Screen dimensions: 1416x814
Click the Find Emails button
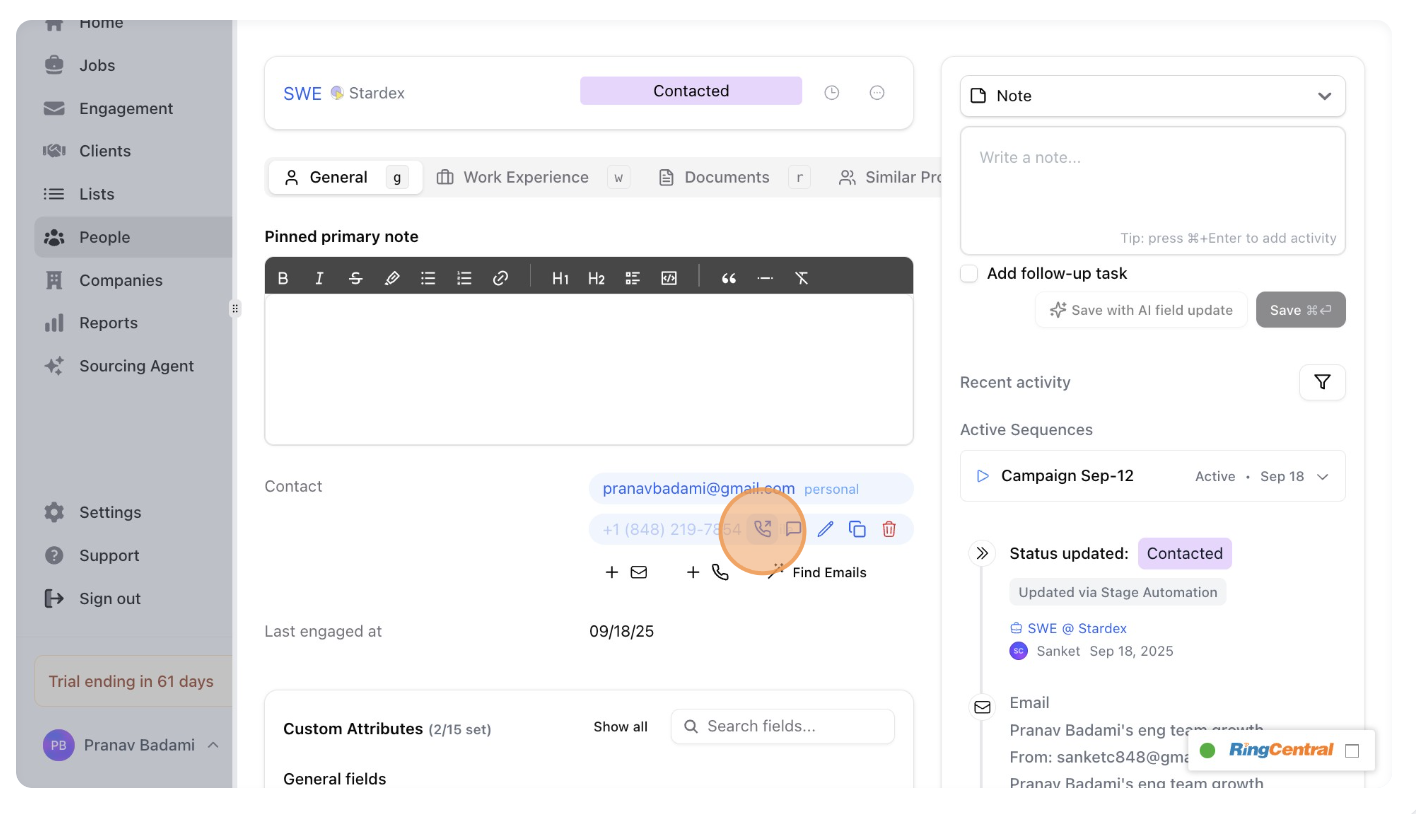[816, 572]
